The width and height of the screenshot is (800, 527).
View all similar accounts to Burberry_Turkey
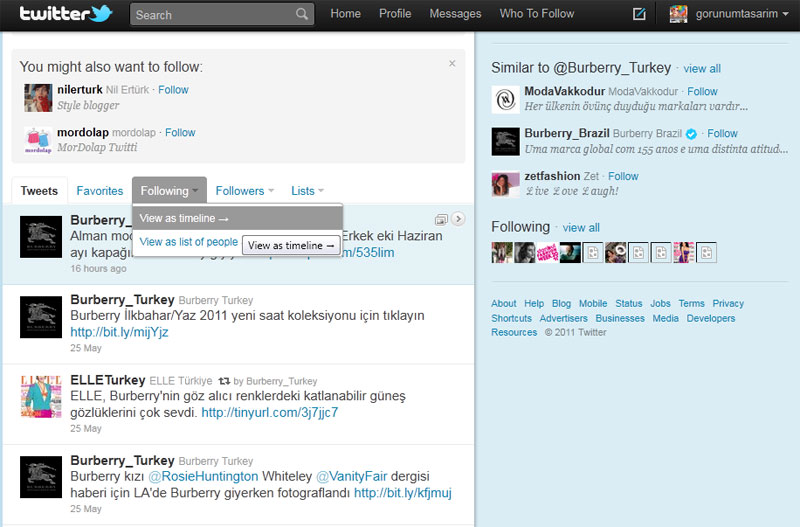(702, 68)
